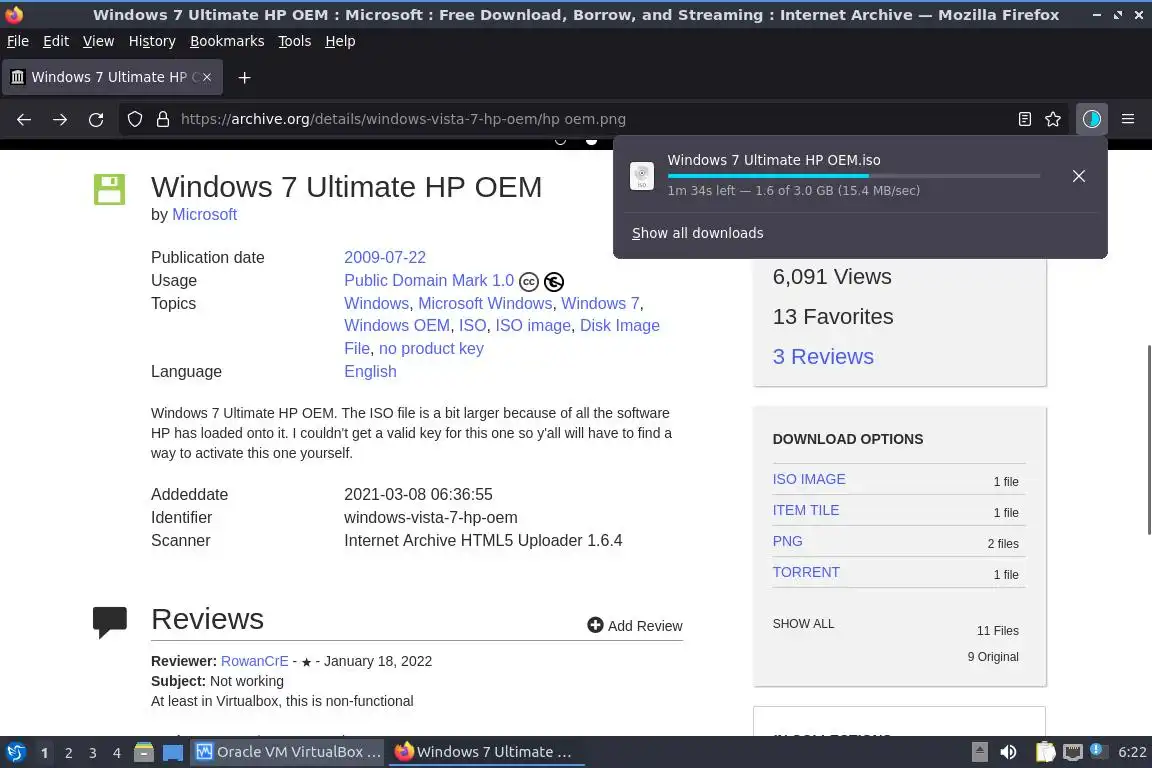Bookmark this page with the star icon
Viewport: 1152px width, 768px height.
tap(1053, 119)
